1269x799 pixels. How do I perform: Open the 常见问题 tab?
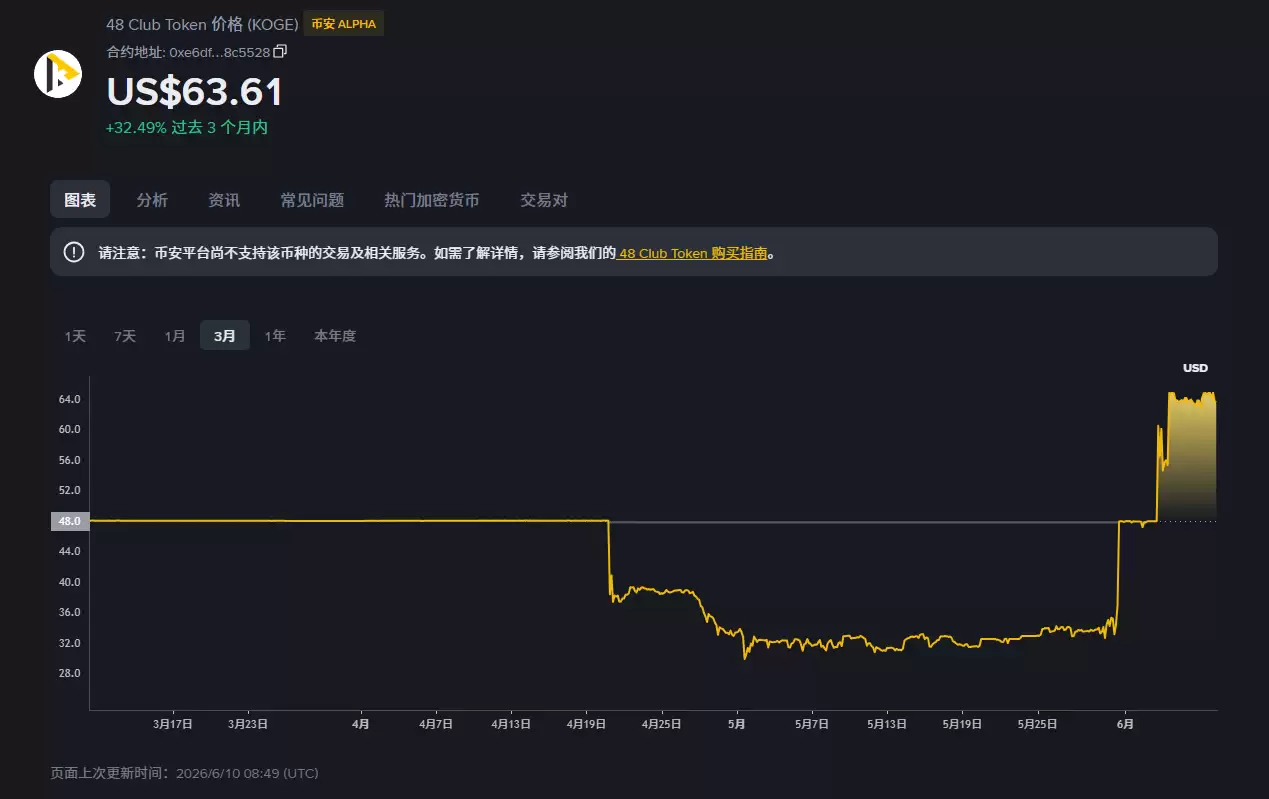point(312,200)
